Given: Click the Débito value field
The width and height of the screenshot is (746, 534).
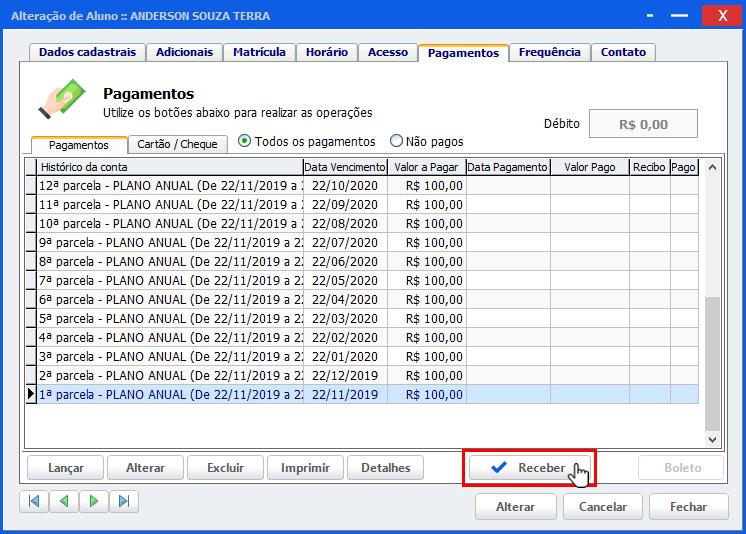Looking at the screenshot, I should 643,124.
